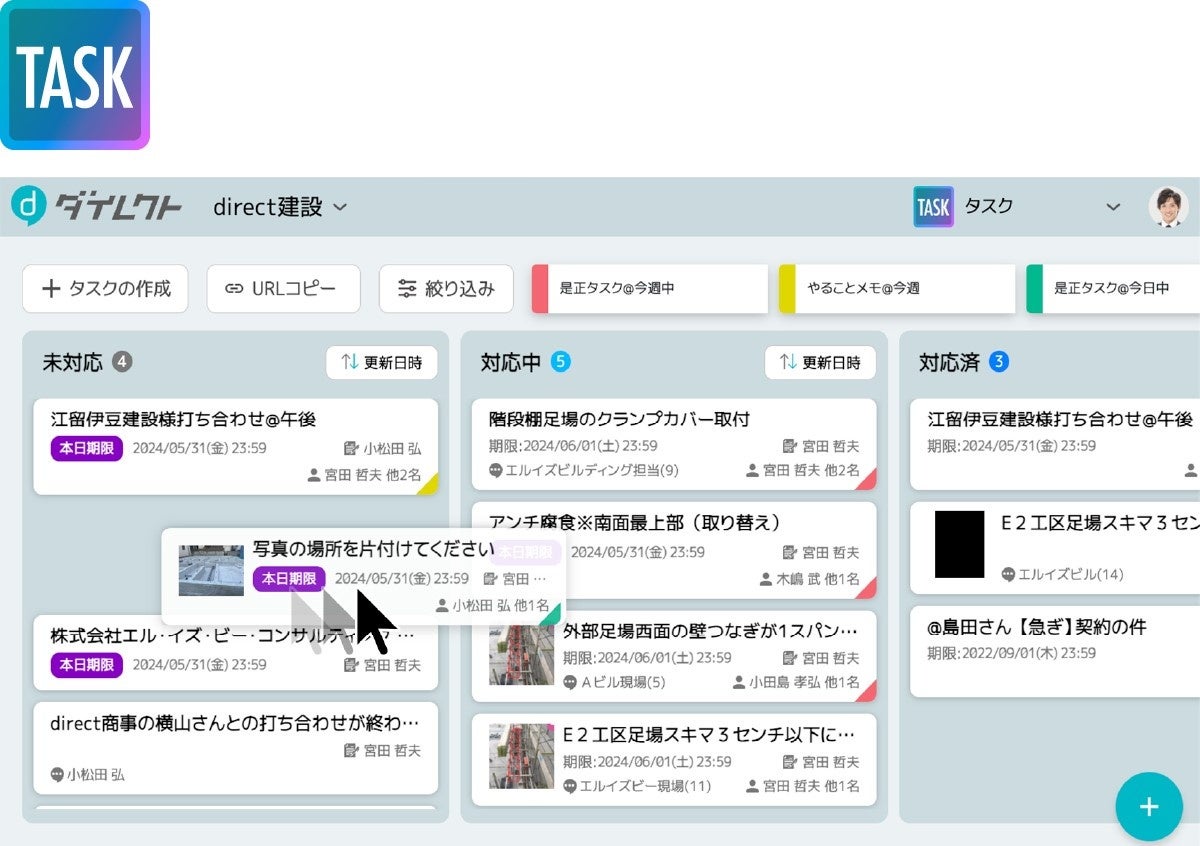Open the @島田さん【急ぎ】契約の件 card
This screenshot has height=846, width=1200.
pyautogui.click(x=1055, y=652)
